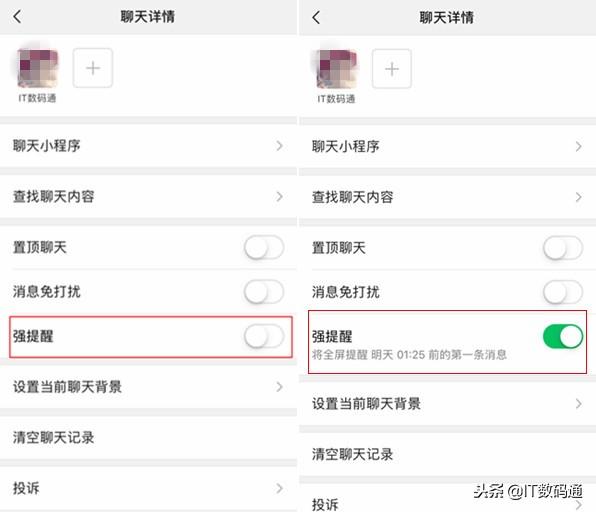Screen dimensions: 596x512
Task: Toggle 置顶聊天 switch in right panel
Action: pyautogui.click(x=563, y=249)
